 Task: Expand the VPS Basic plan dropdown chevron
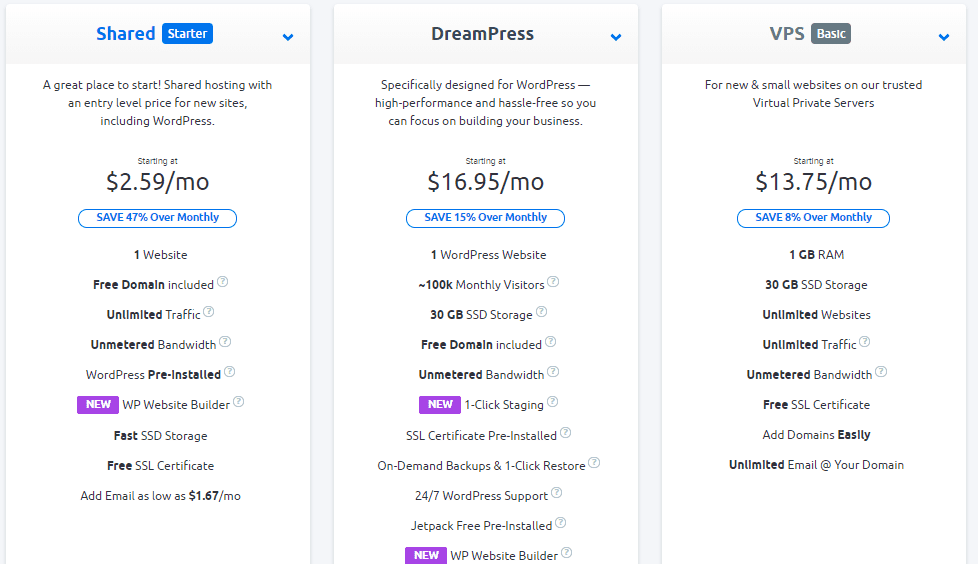tap(944, 37)
